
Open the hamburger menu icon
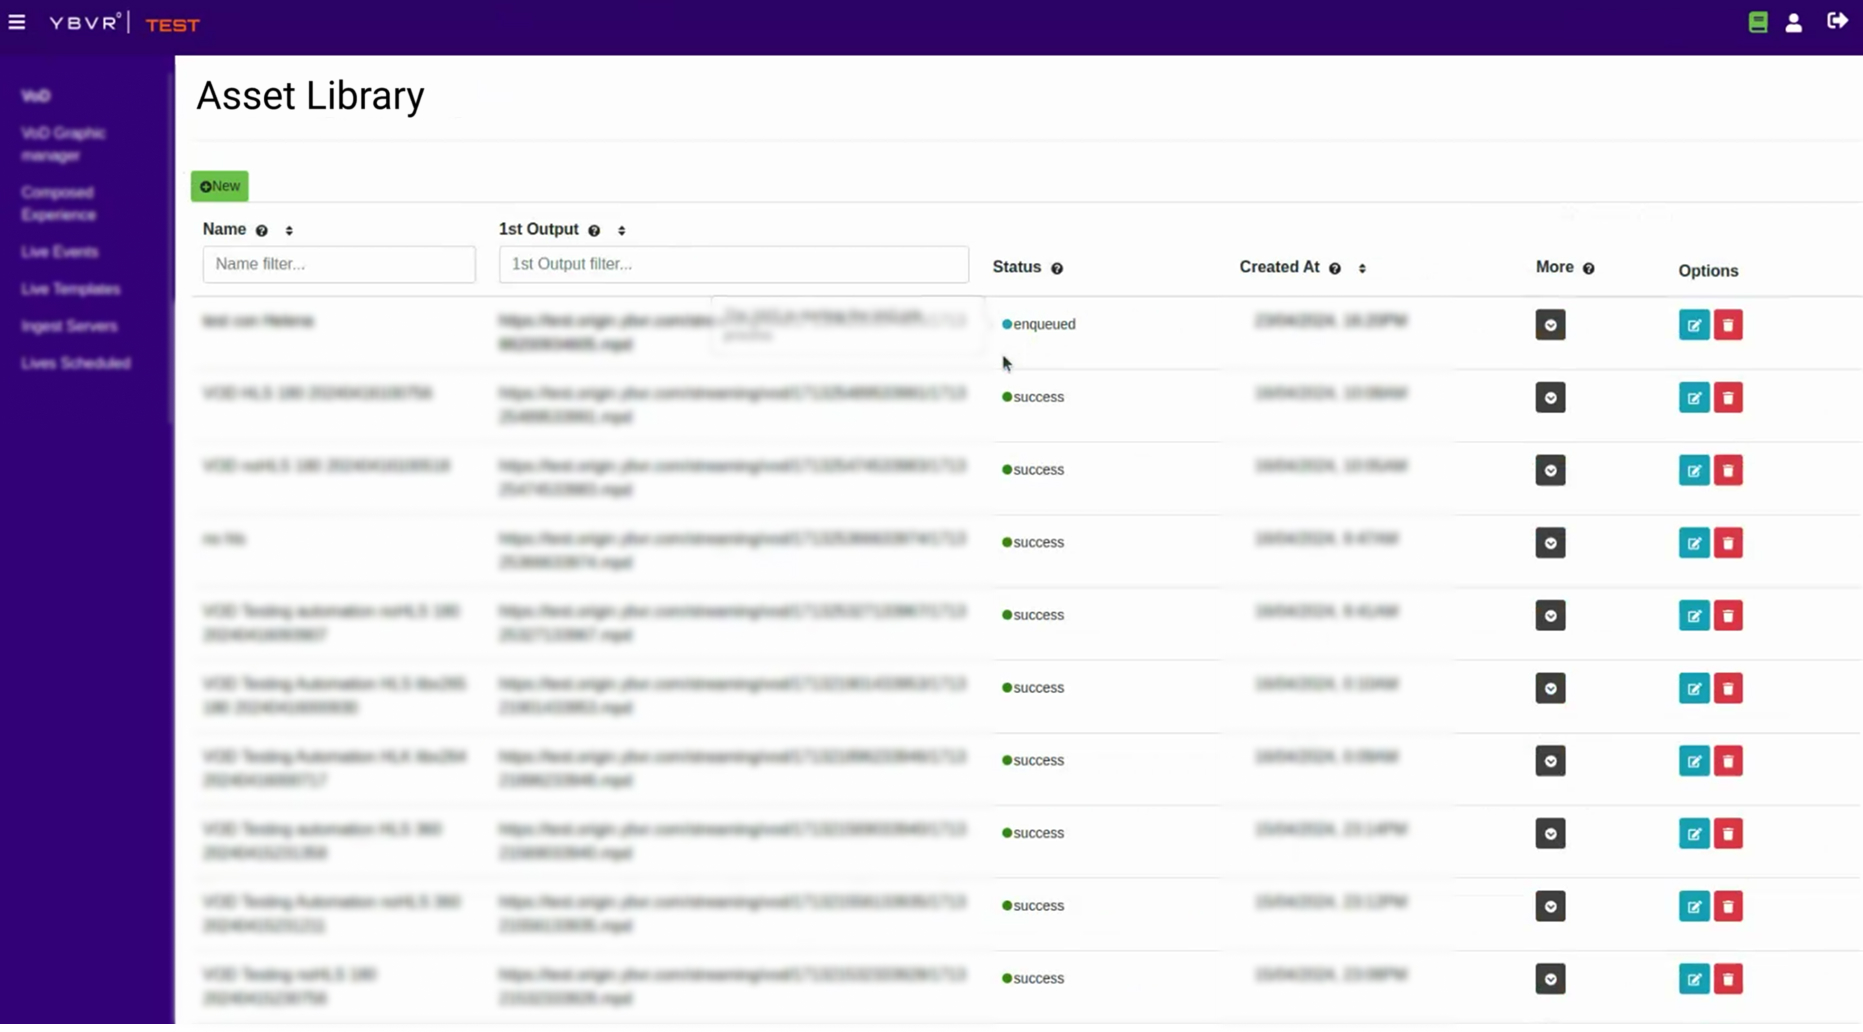(x=17, y=22)
